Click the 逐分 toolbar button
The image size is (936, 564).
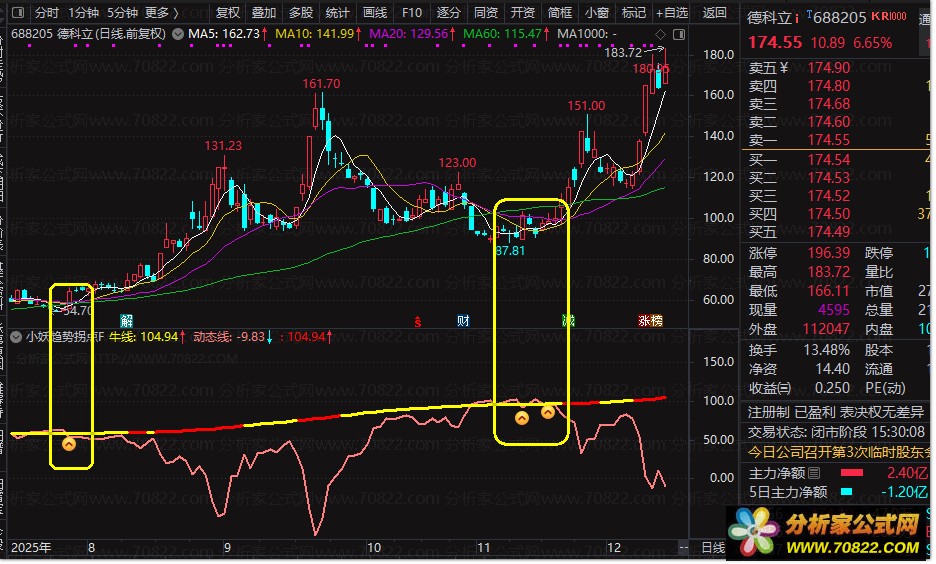pos(448,12)
